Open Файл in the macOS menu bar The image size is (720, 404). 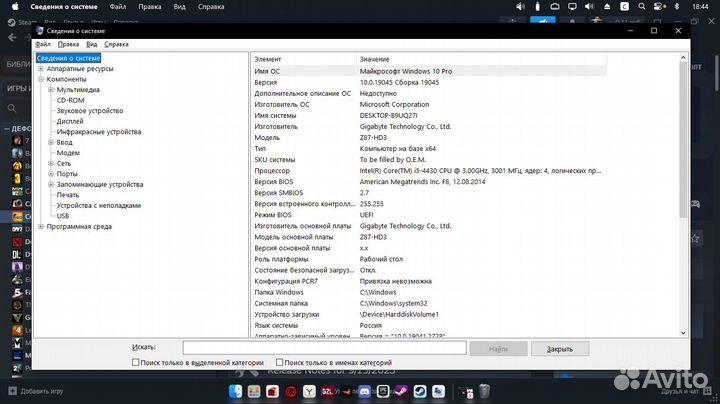point(118,6)
